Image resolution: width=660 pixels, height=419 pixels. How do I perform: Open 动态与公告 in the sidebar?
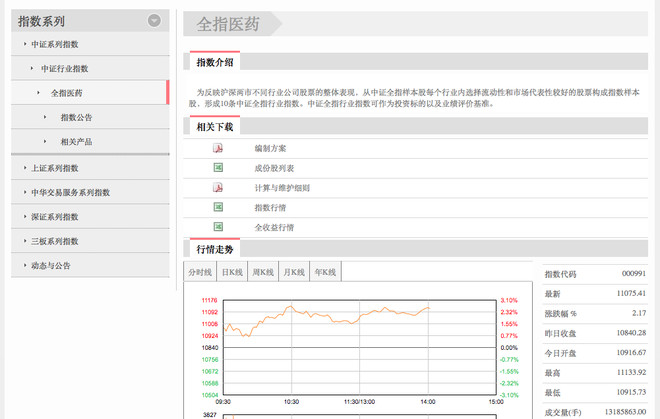click(51, 266)
